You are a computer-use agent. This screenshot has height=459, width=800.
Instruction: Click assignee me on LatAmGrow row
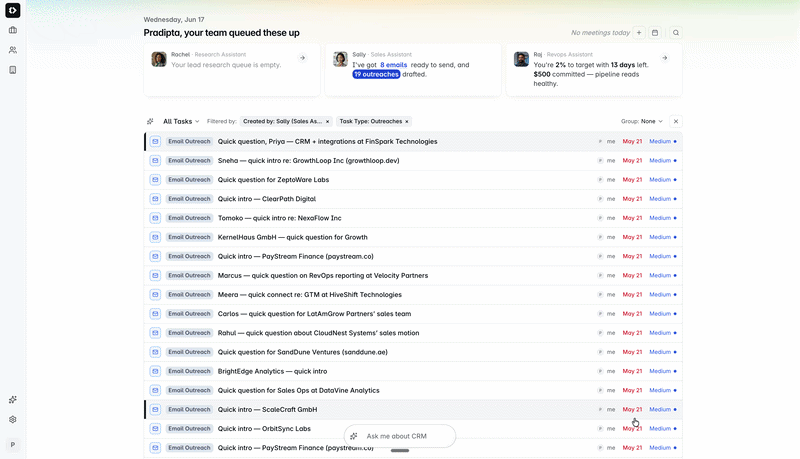[x=607, y=314]
